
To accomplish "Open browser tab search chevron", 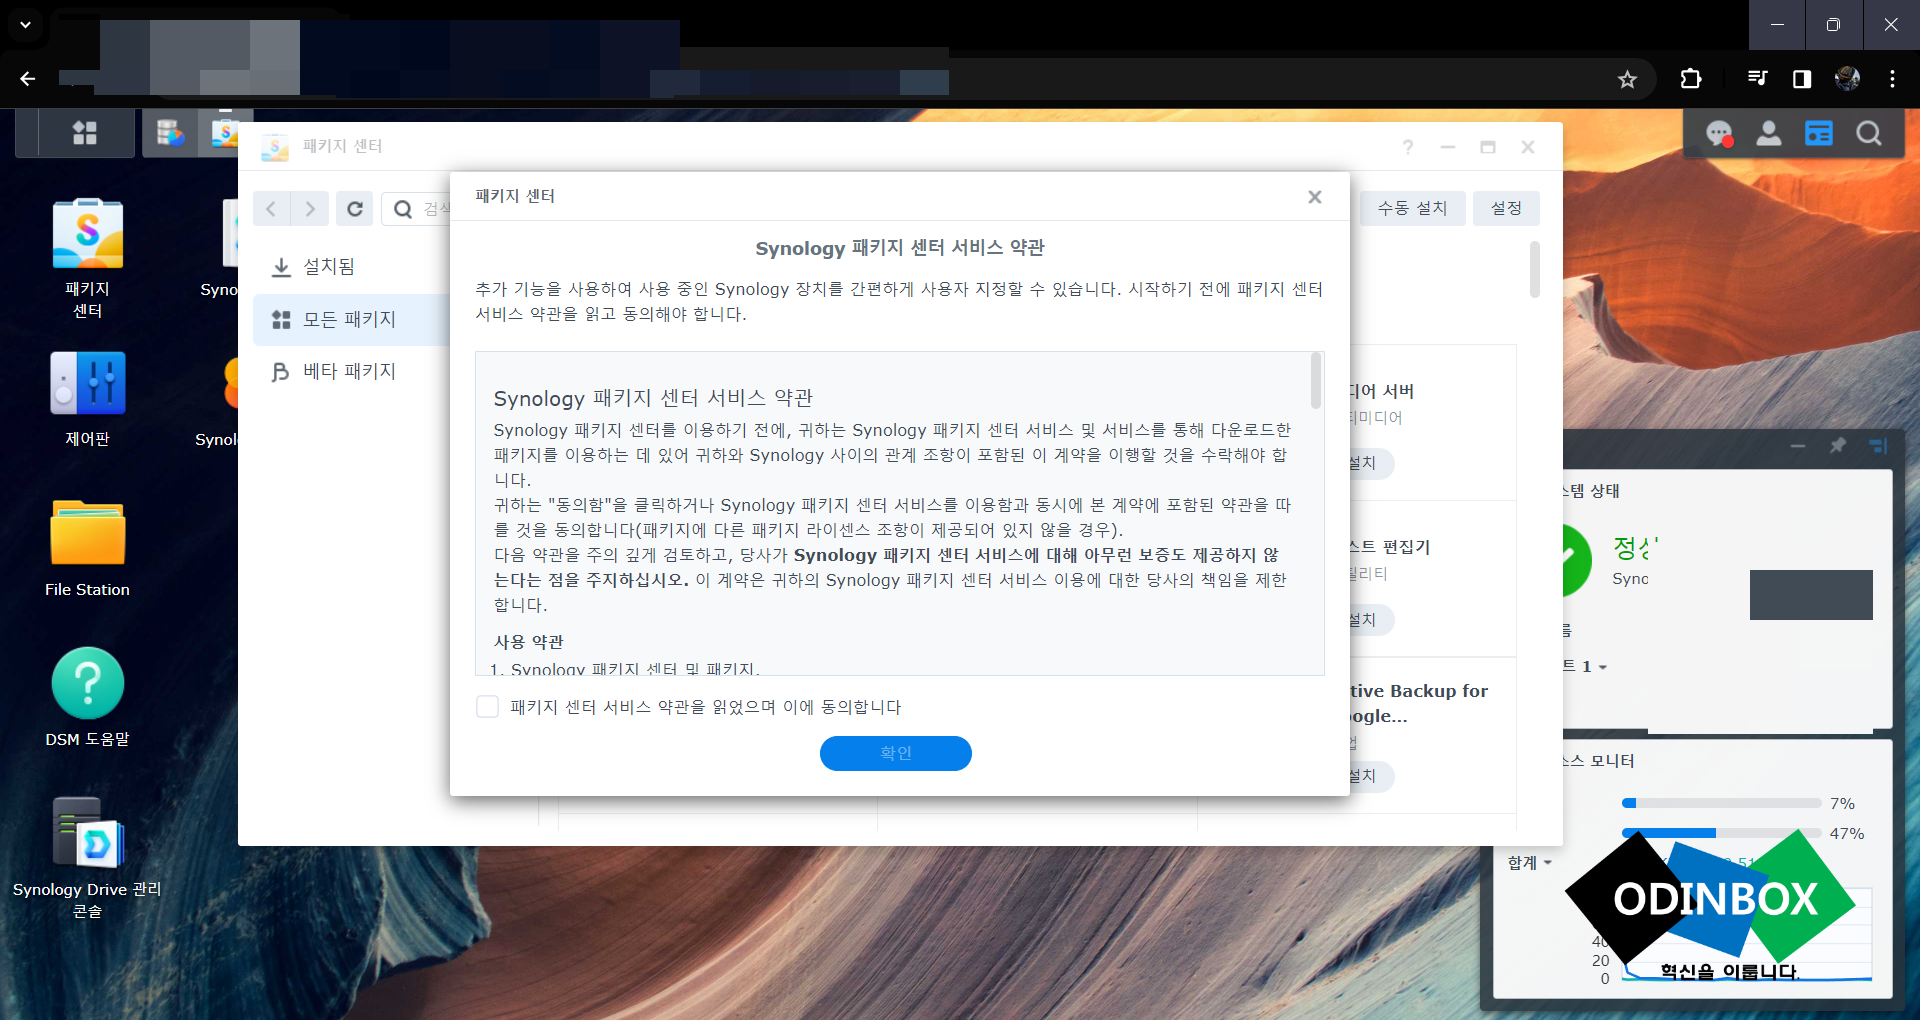I will click(26, 25).
